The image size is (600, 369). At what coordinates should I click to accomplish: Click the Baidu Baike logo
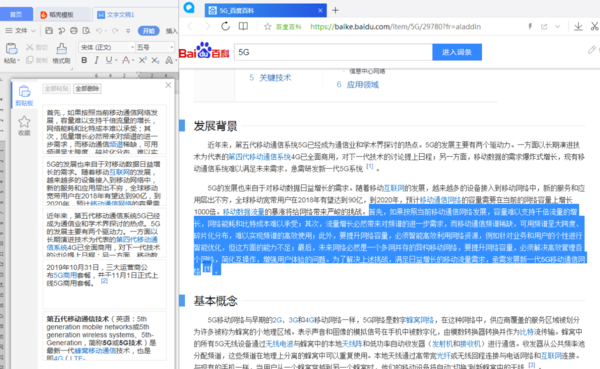(x=204, y=52)
